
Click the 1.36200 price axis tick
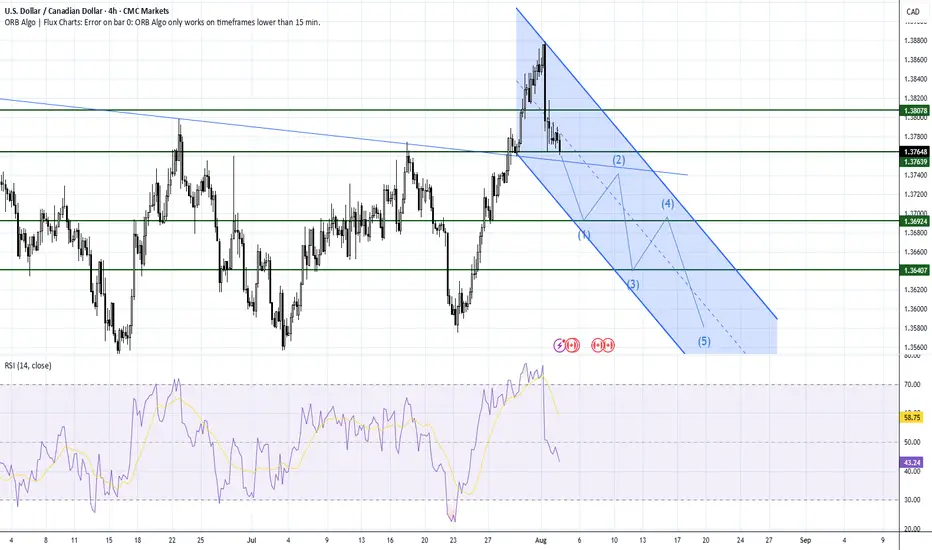pos(915,290)
